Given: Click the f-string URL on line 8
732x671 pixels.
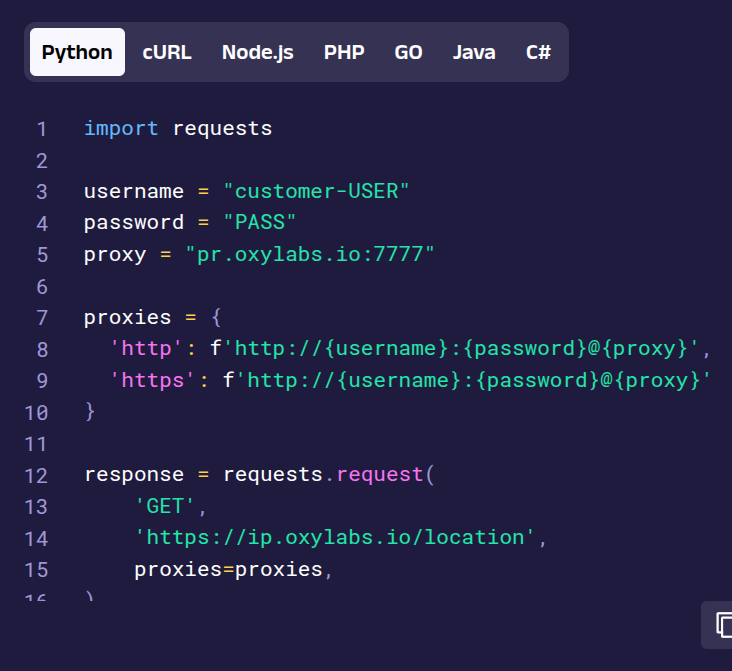Looking at the screenshot, I should tap(455, 349).
